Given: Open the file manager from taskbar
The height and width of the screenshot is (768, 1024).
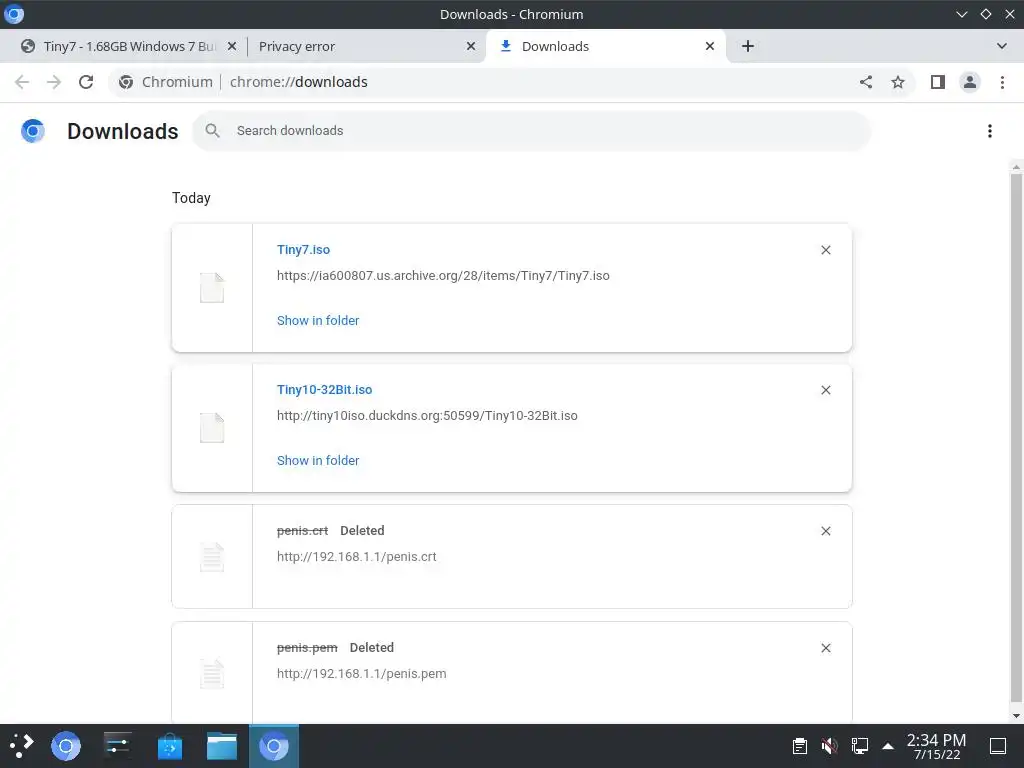Looking at the screenshot, I should point(222,746).
